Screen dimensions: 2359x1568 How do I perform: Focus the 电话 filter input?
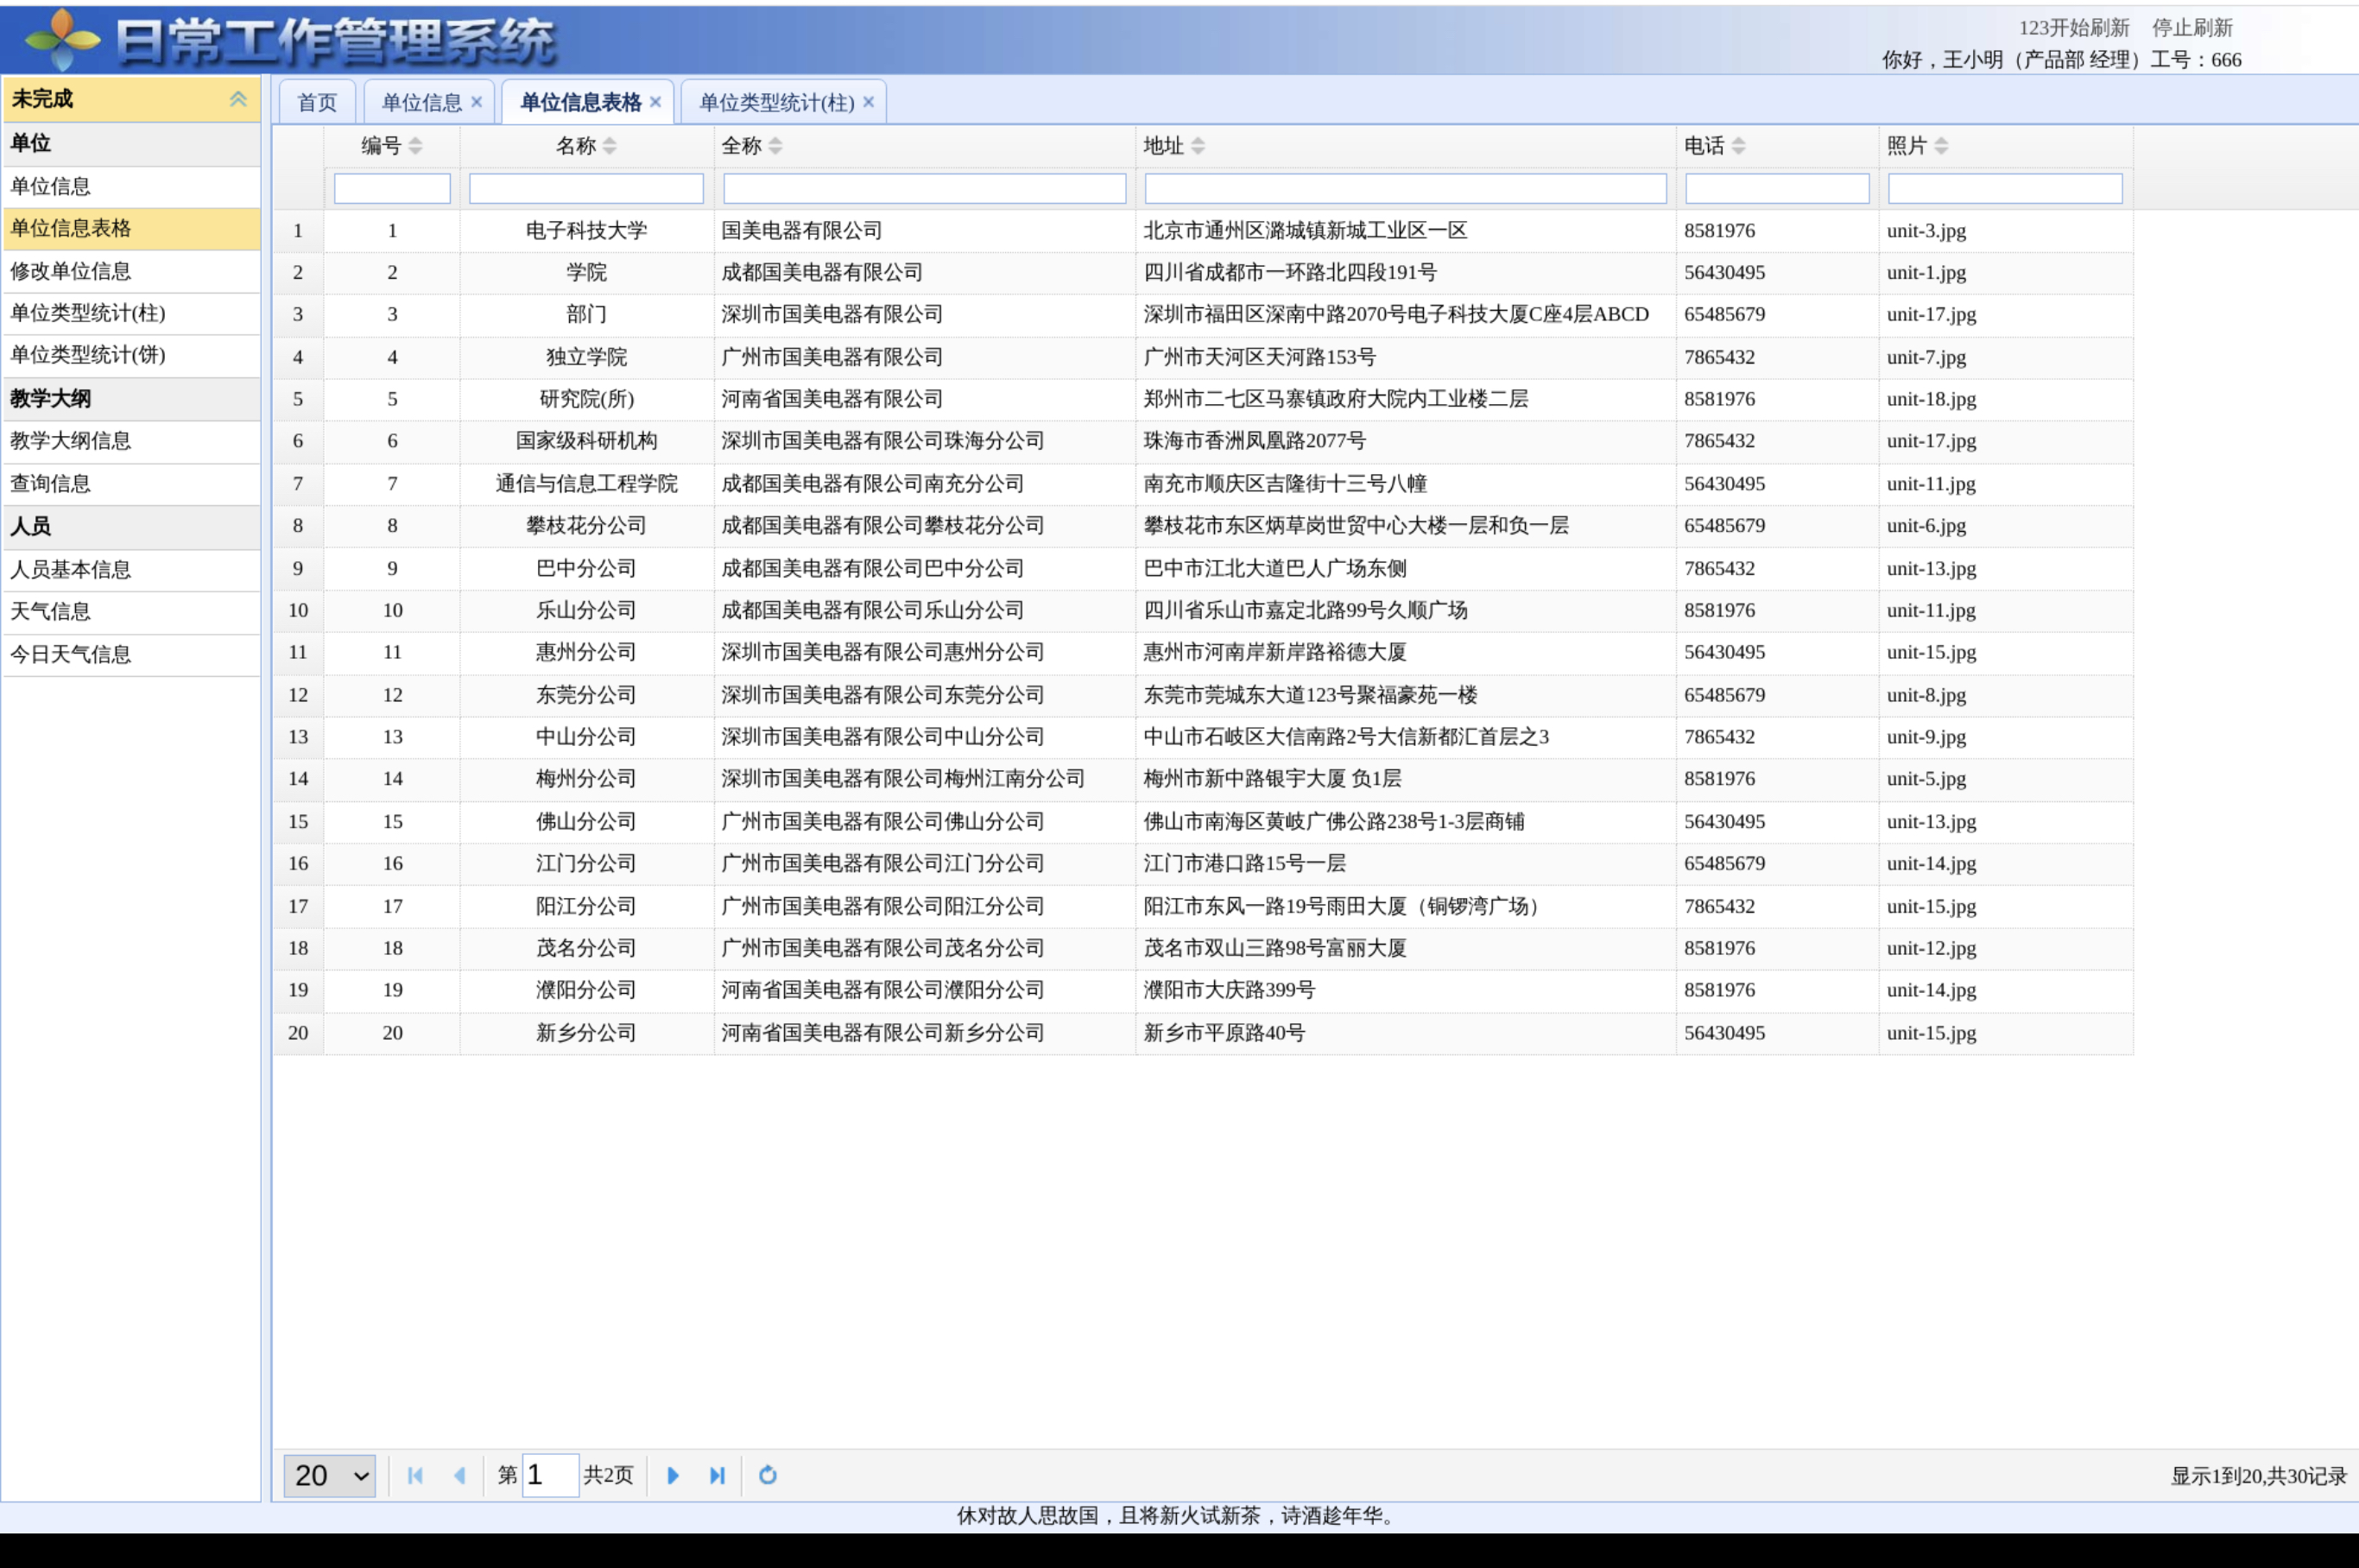coord(1778,189)
